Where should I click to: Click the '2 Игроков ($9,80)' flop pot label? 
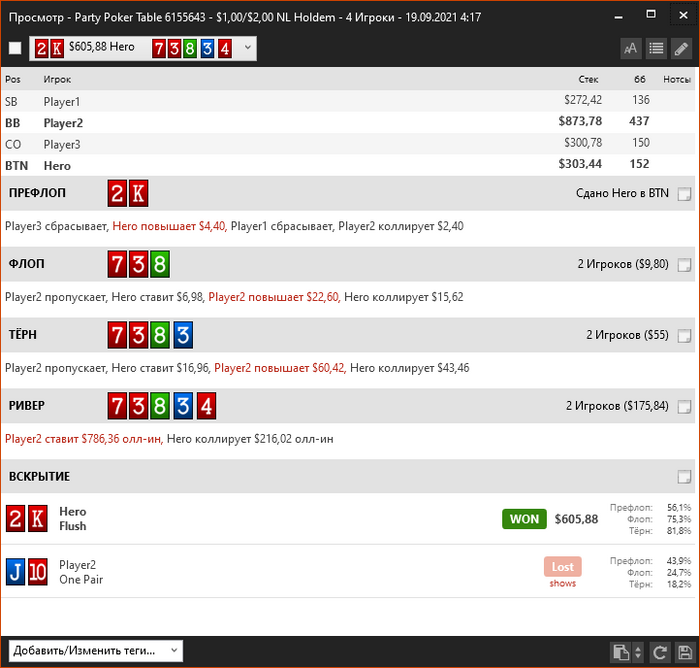click(x=623, y=264)
